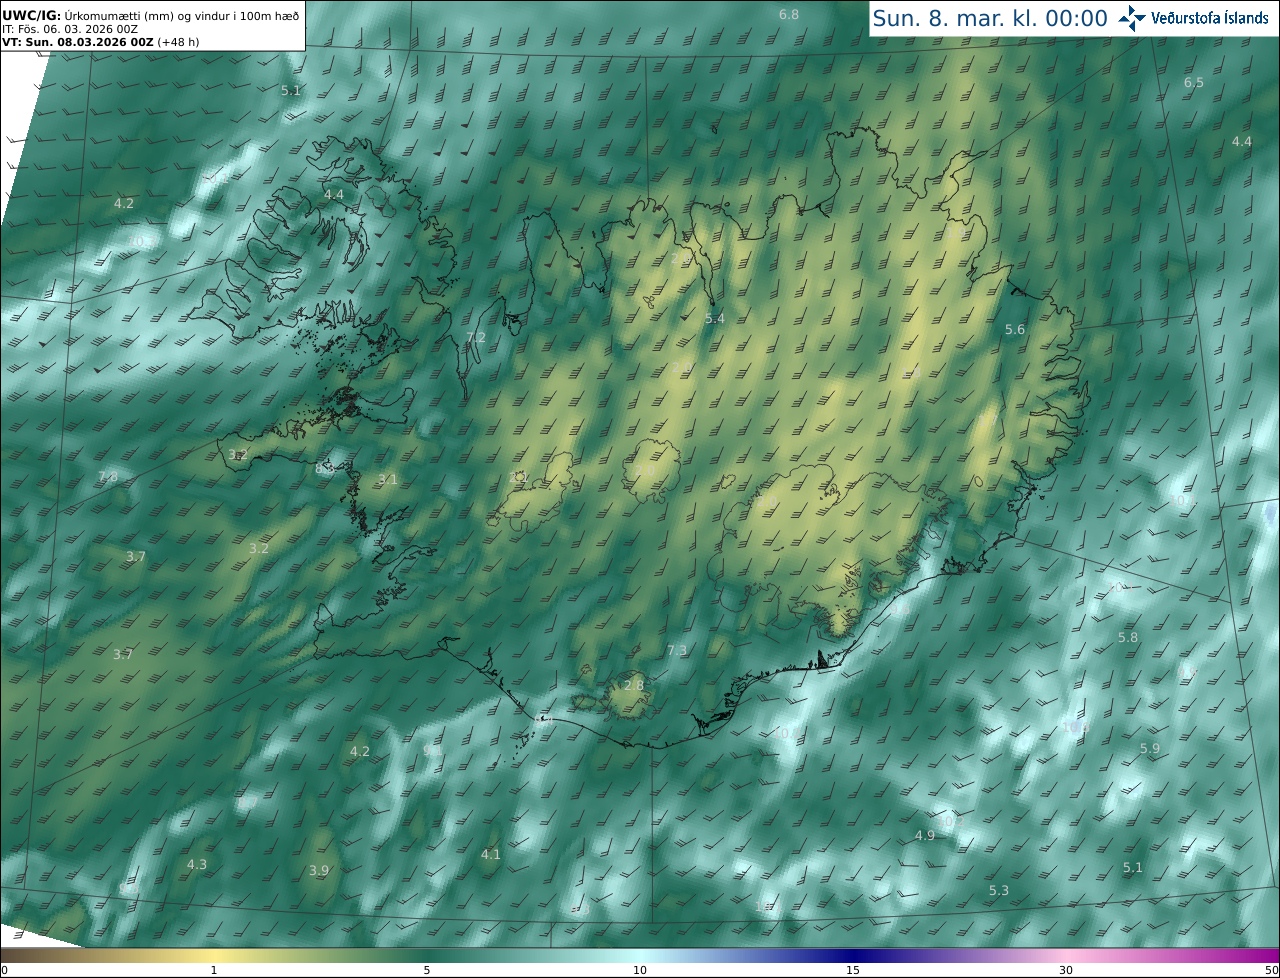Click the 7.8 value on the map
Image resolution: width=1280 pixels, height=978 pixels.
[108, 476]
